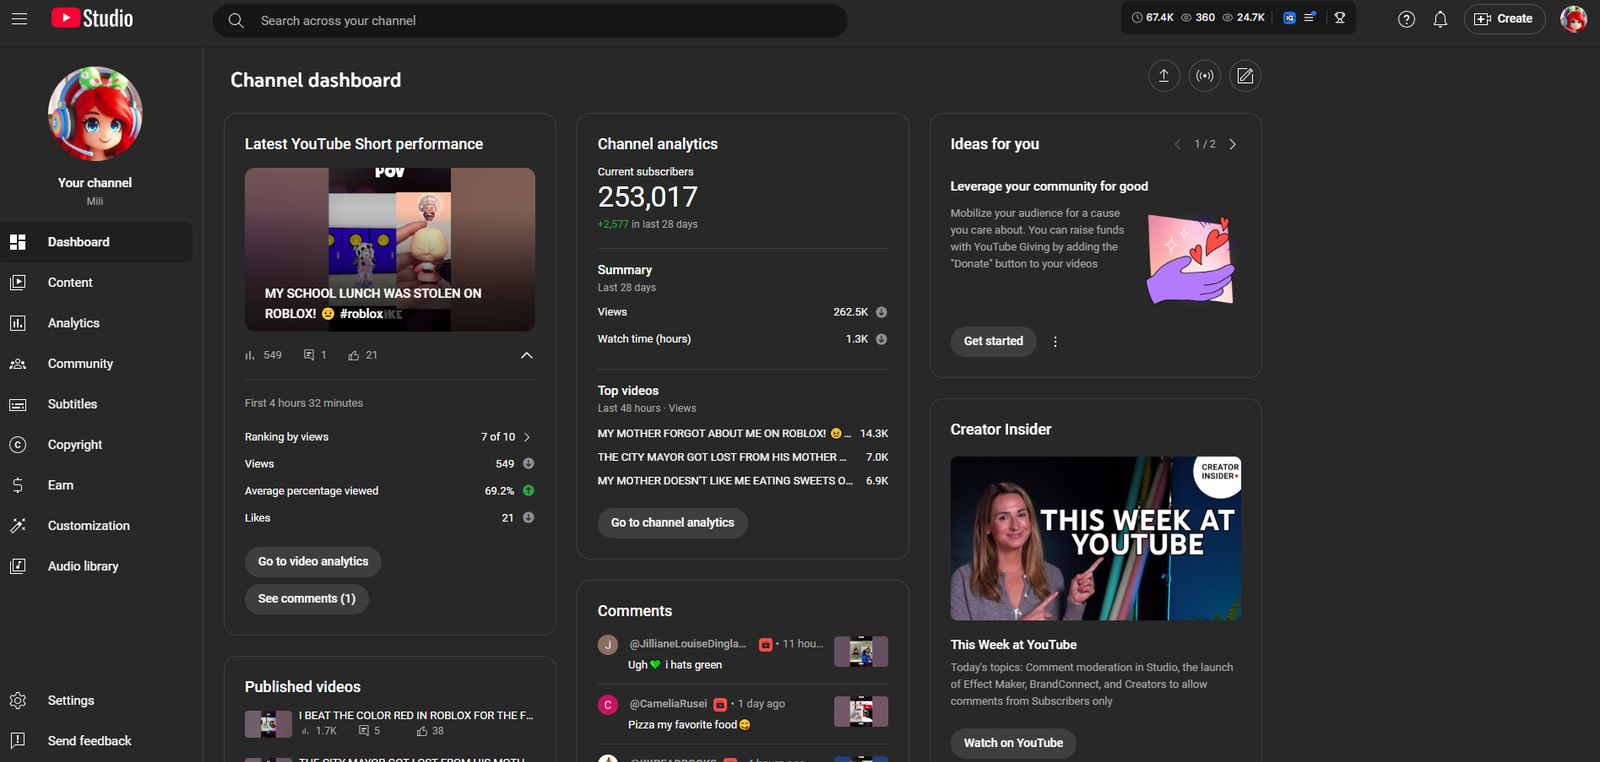The height and width of the screenshot is (762, 1600).
Task: Open video thumbnail beside JillianeLouiseDingla comment
Action: 861,652
